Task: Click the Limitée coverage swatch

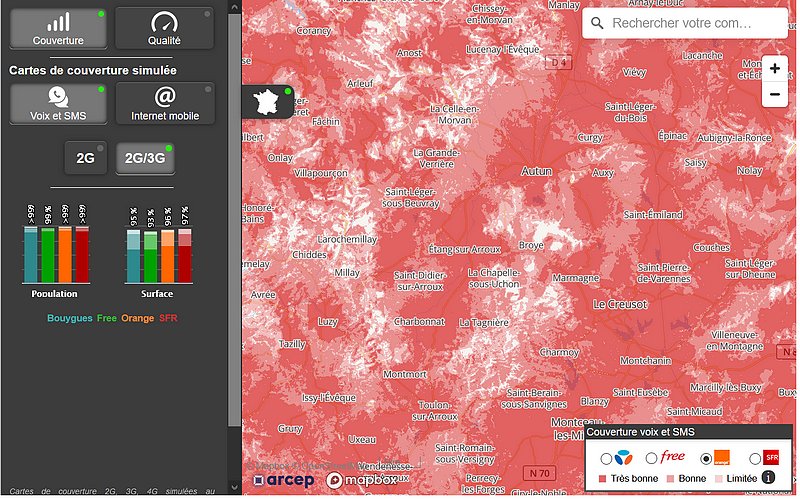Action: 718,479
